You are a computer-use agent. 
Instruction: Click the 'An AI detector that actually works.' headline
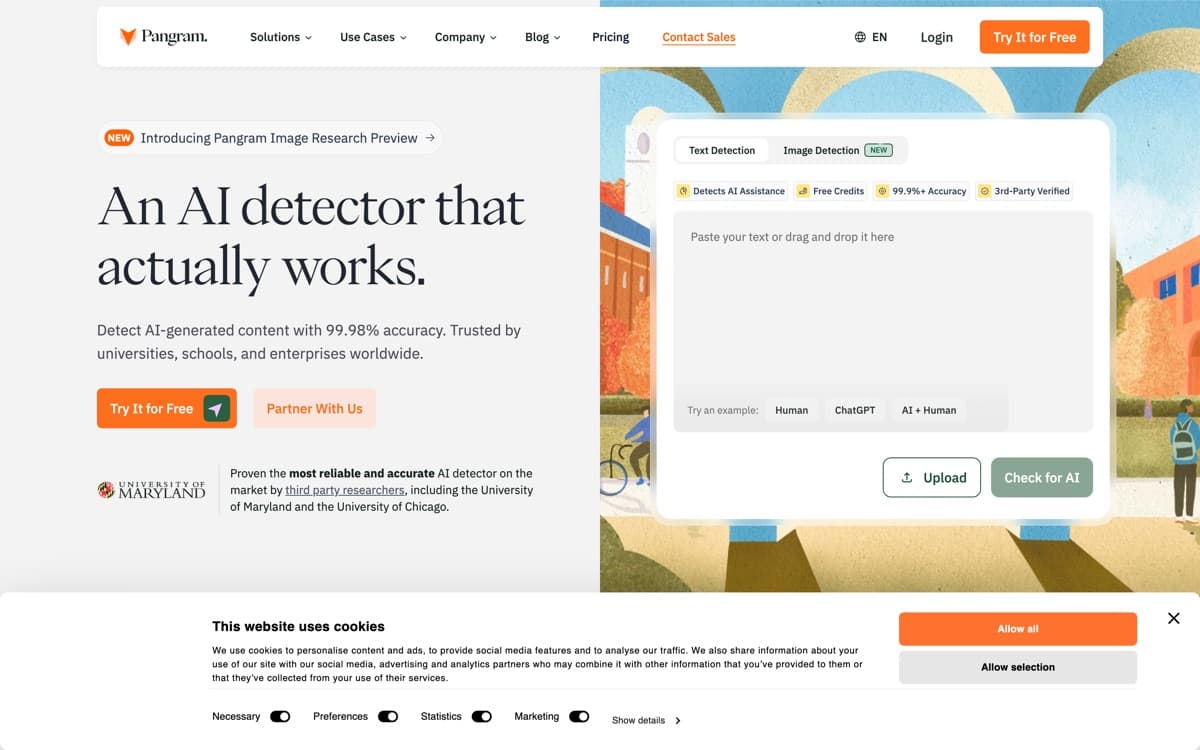(x=311, y=236)
